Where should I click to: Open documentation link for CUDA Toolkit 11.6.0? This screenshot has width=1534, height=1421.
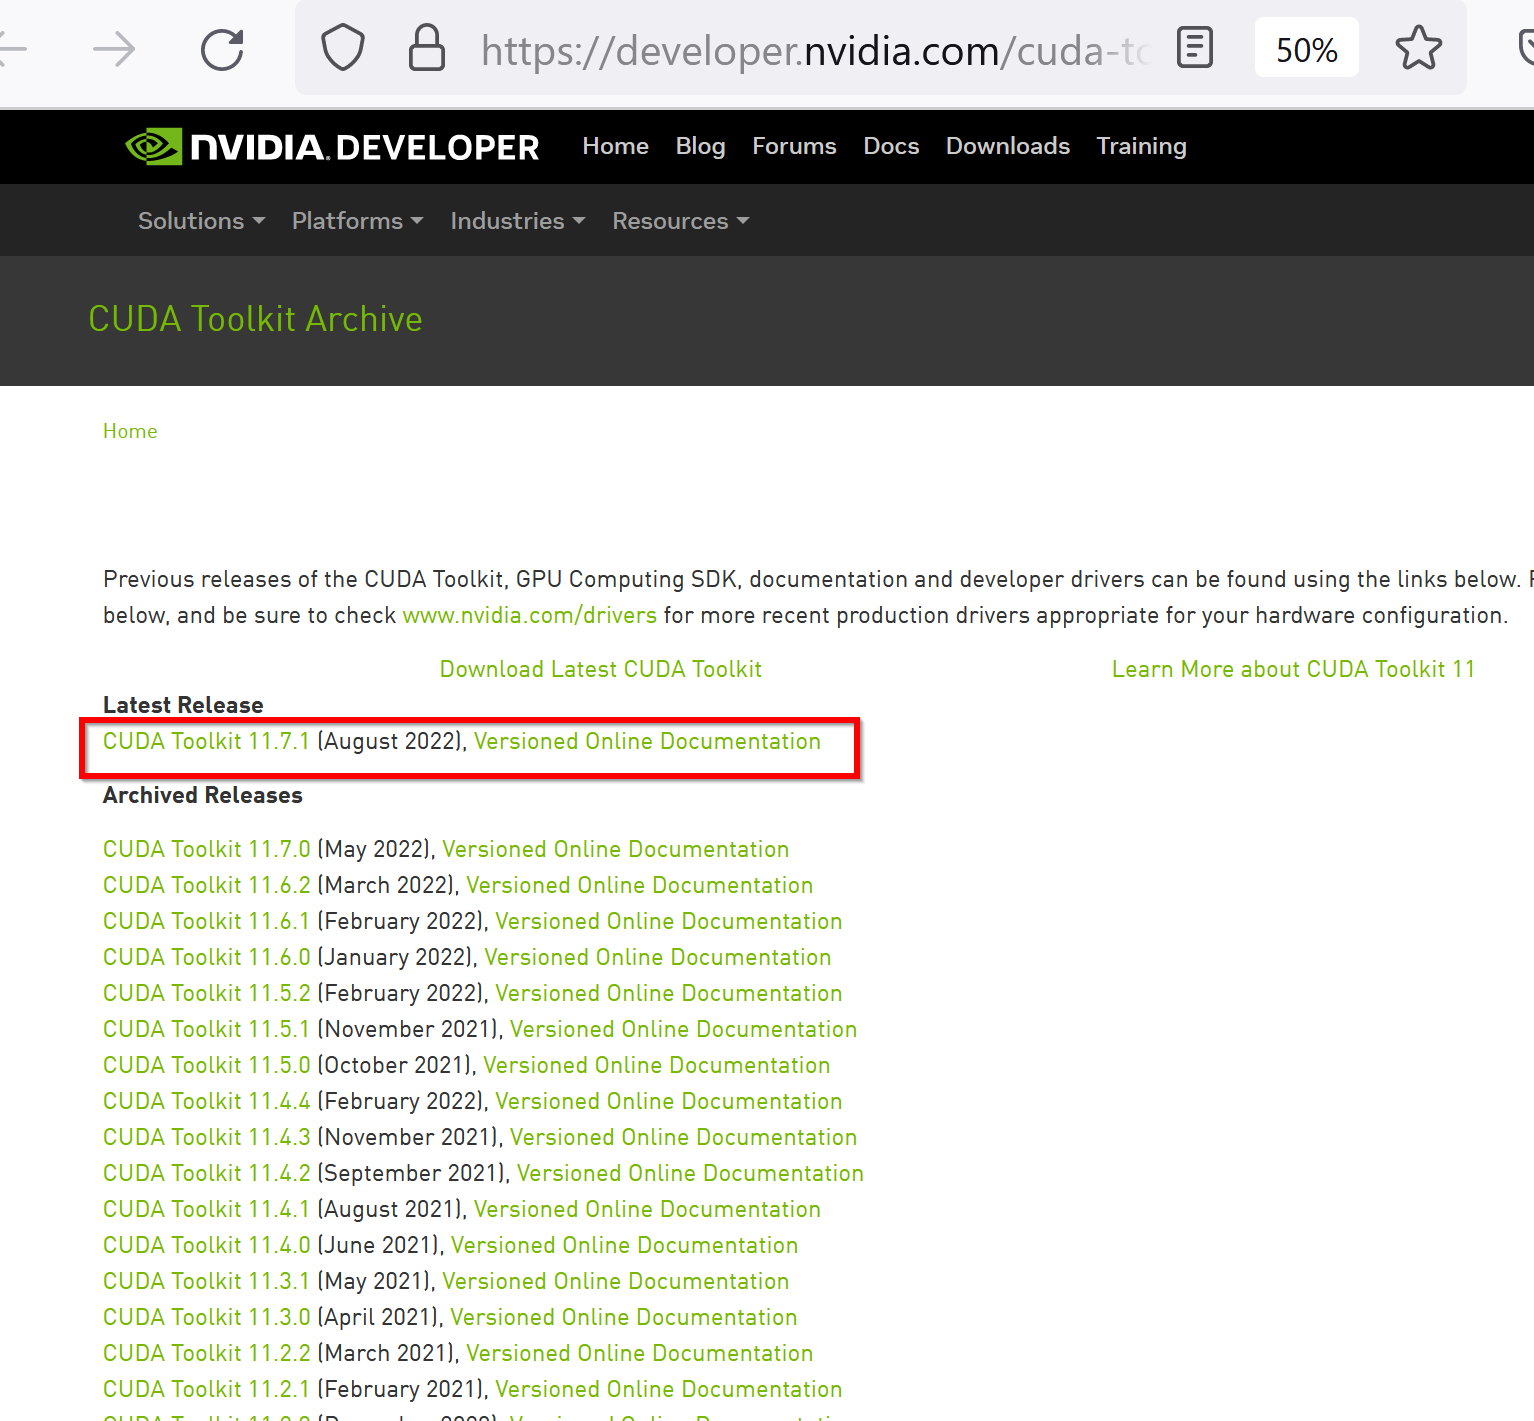pyautogui.click(x=657, y=957)
